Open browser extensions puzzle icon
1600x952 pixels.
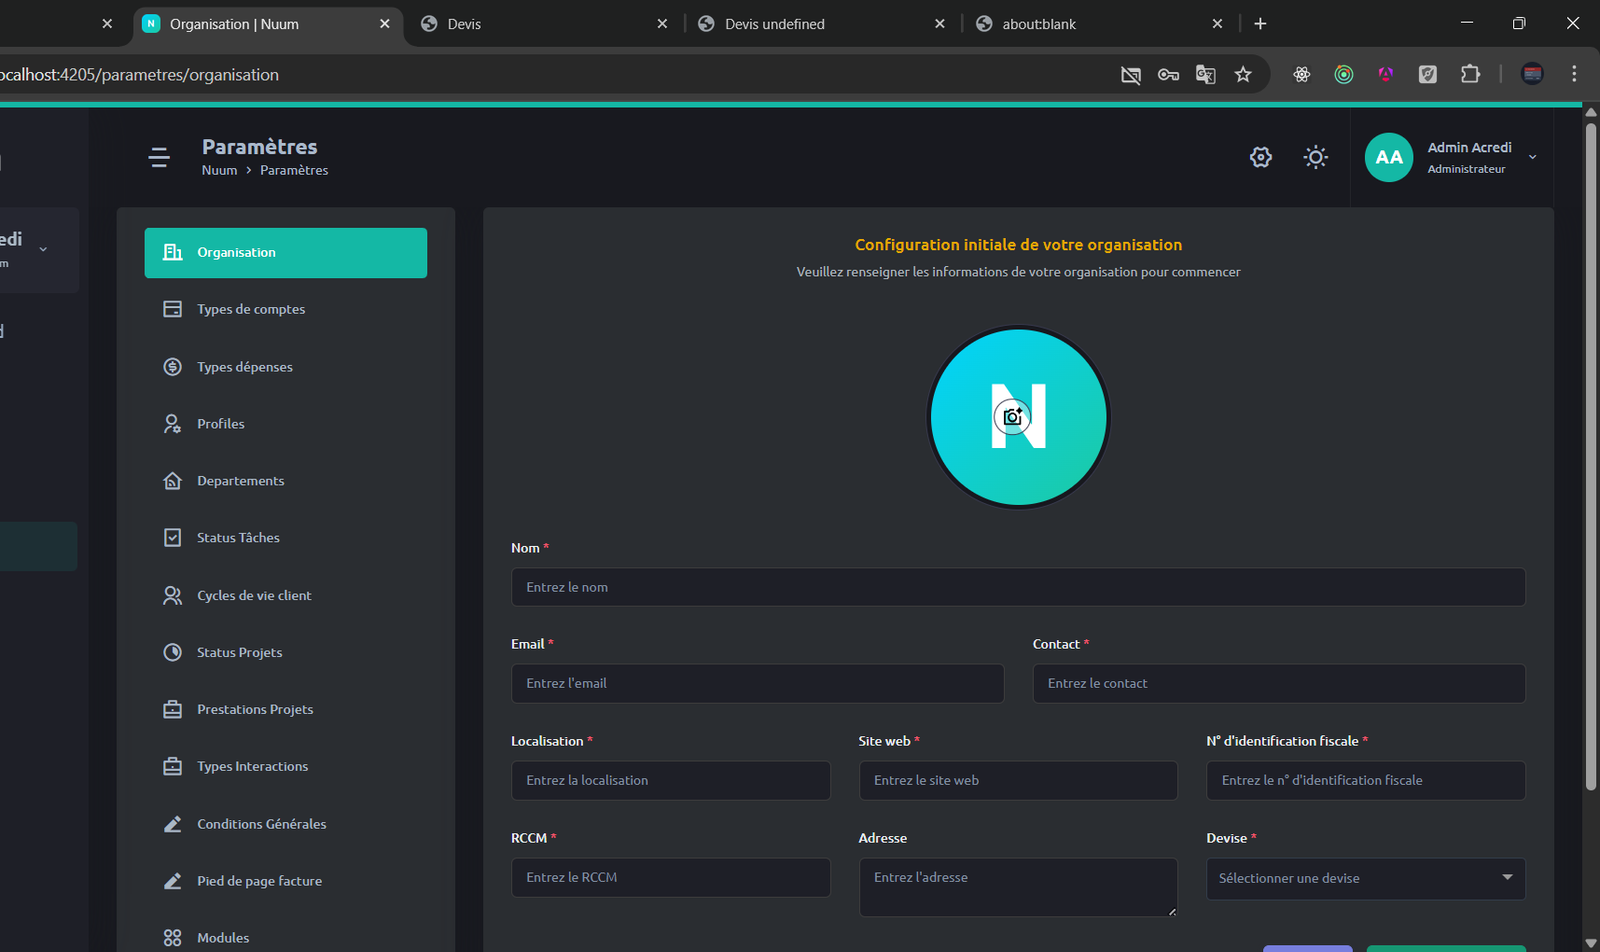(x=1470, y=74)
